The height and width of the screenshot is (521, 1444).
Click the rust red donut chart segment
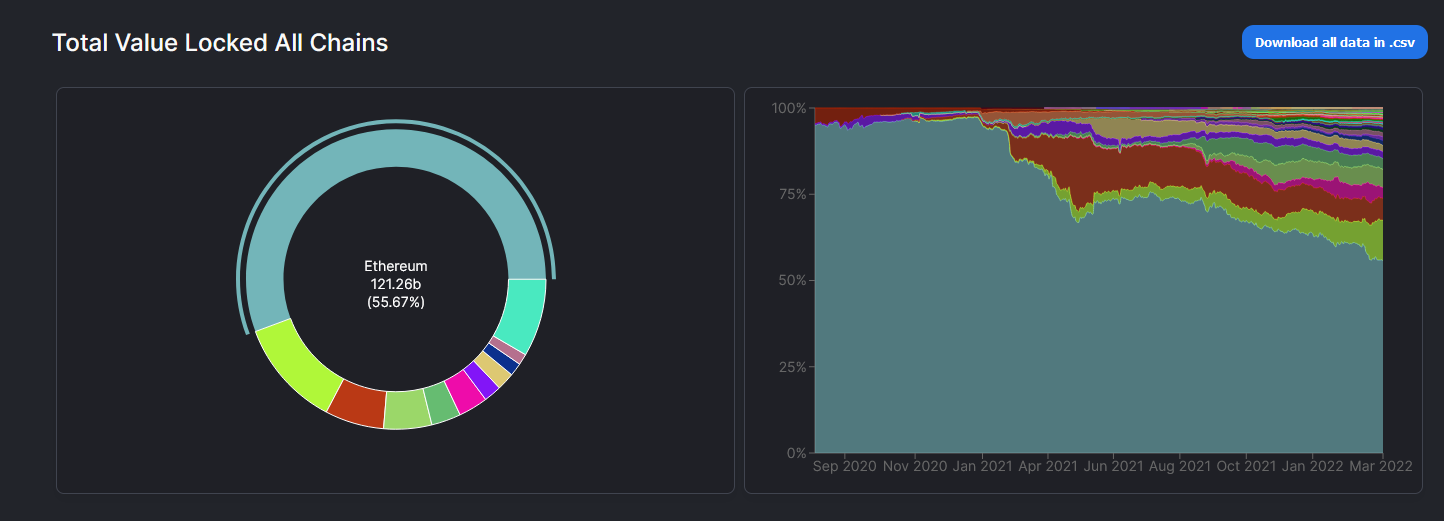pyautogui.click(x=358, y=404)
